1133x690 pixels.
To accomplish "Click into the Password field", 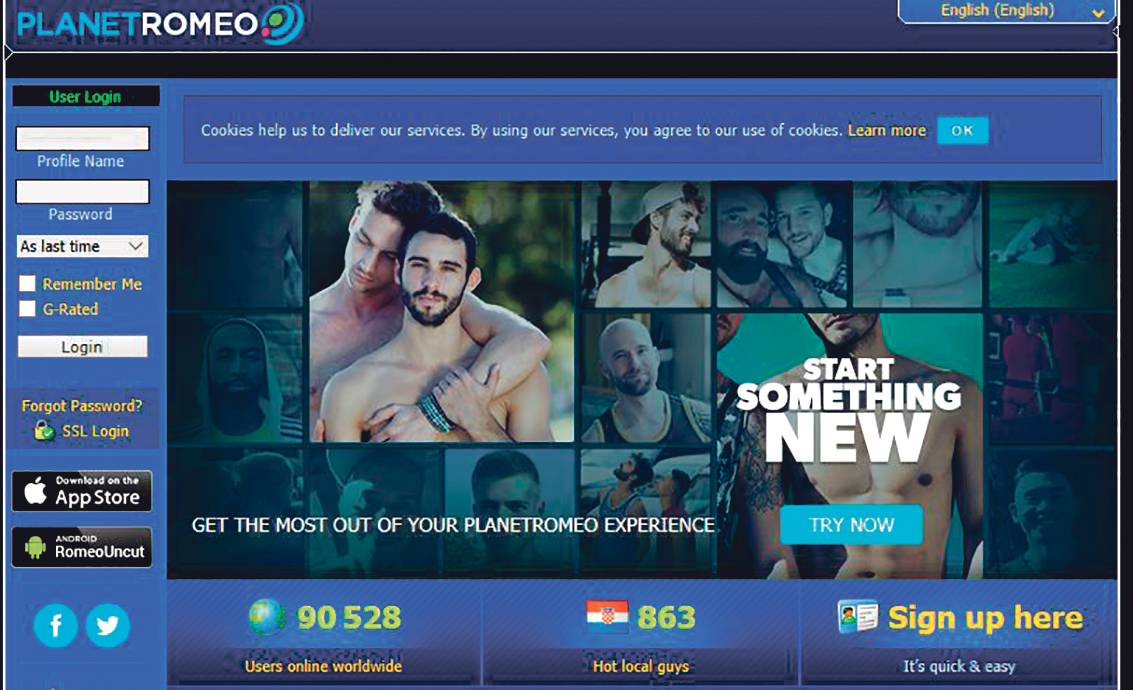I will (x=82, y=191).
